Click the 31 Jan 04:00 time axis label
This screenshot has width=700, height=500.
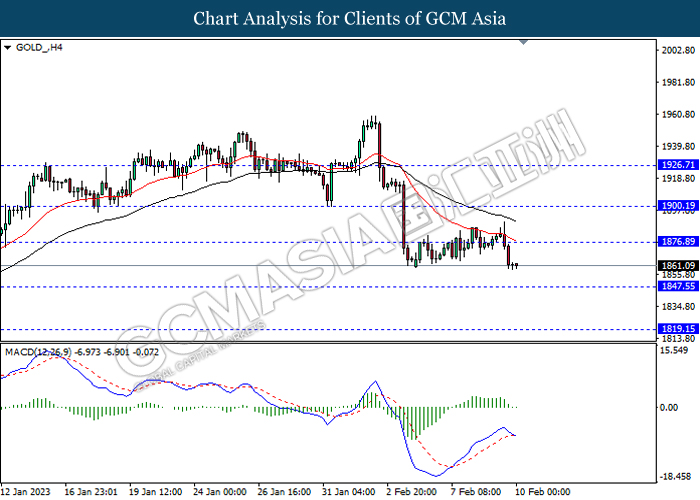(349, 492)
